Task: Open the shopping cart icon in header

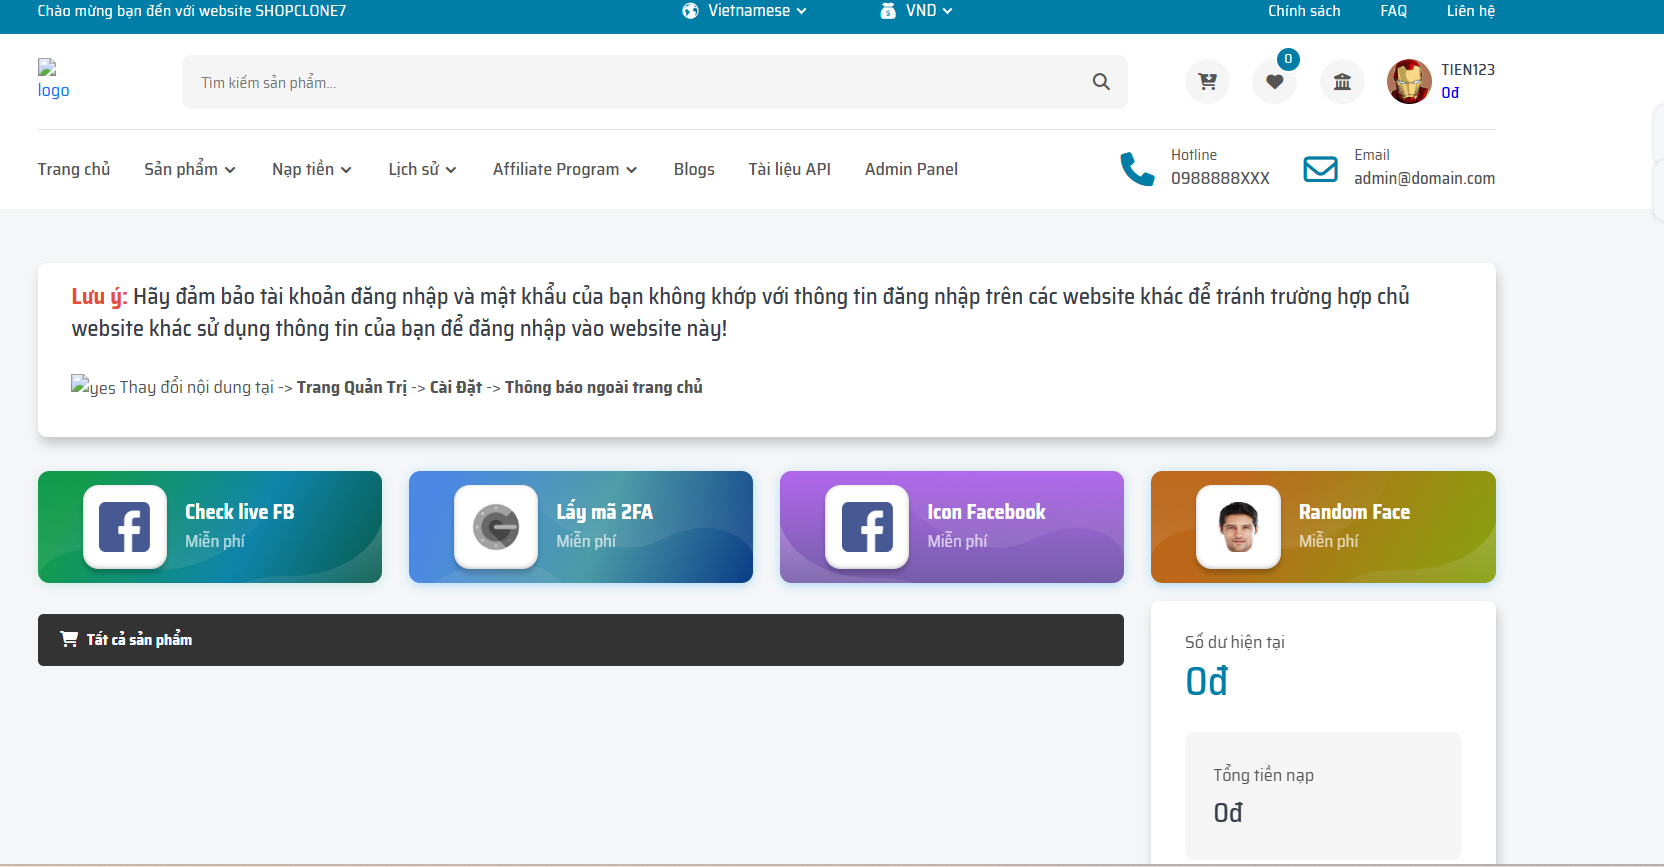Action: pos(1207,82)
